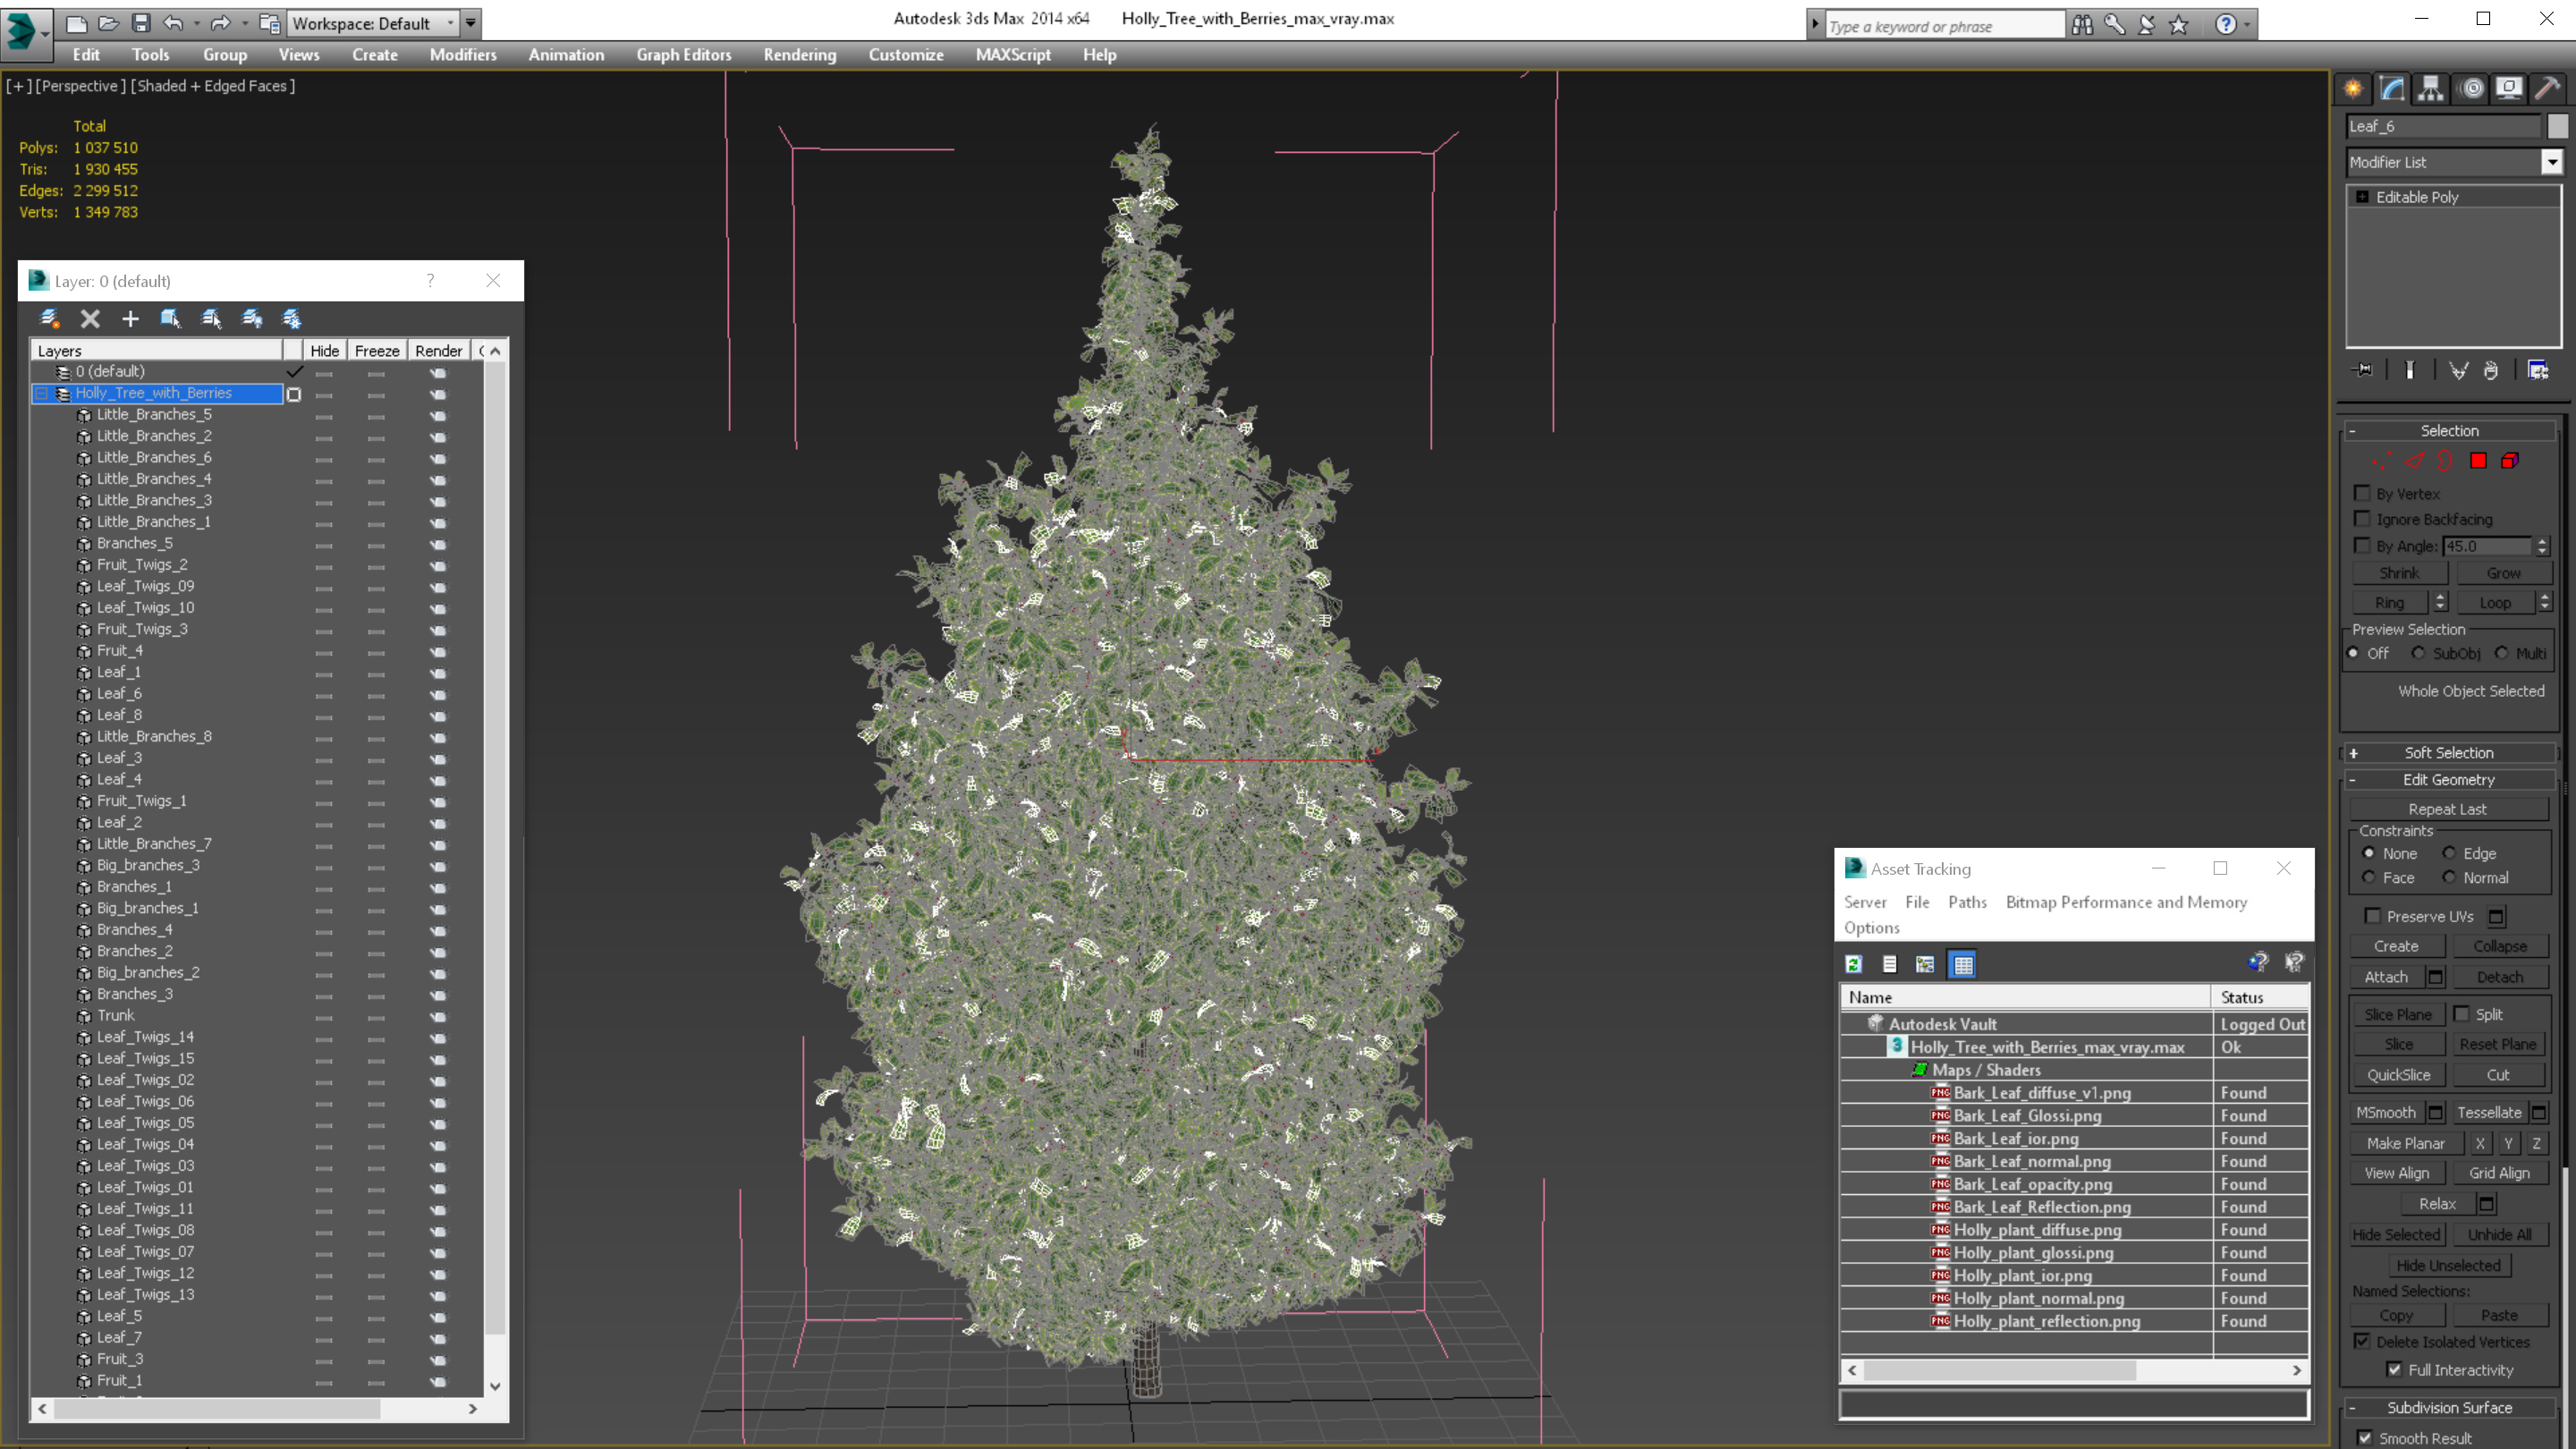Click the Save File toolbar icon

(x=141, y=23)
